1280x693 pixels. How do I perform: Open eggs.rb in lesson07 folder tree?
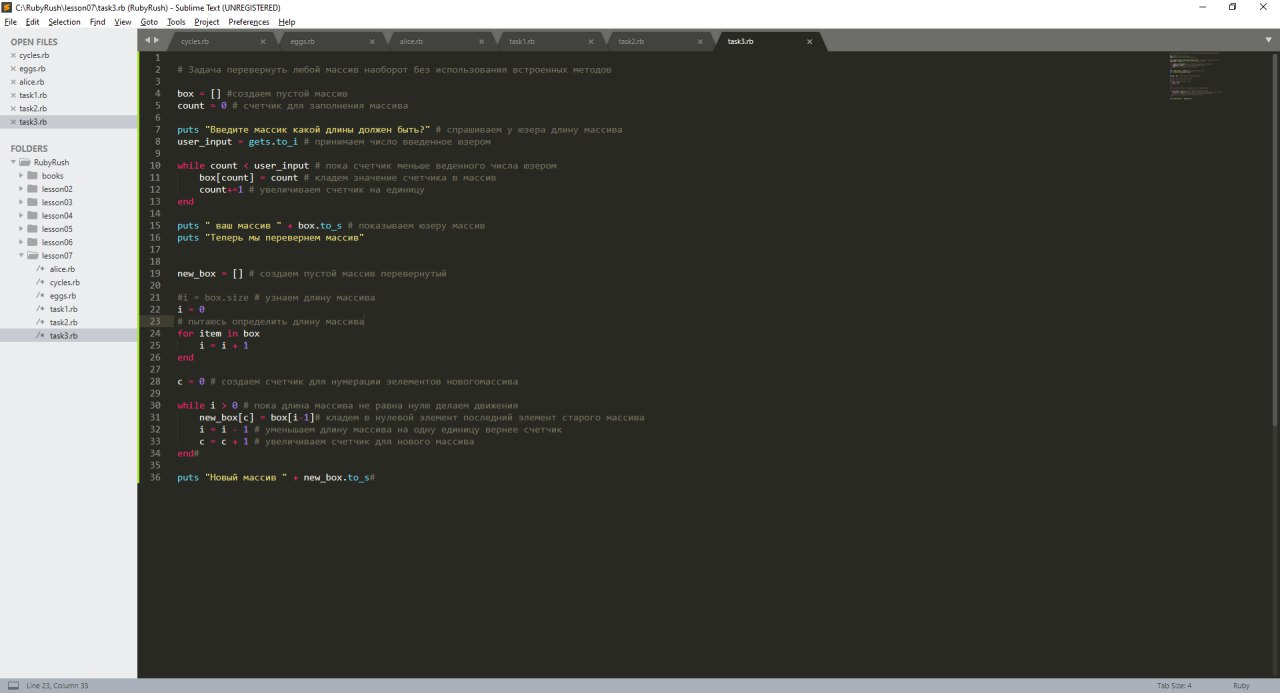(x=62, y=296)
